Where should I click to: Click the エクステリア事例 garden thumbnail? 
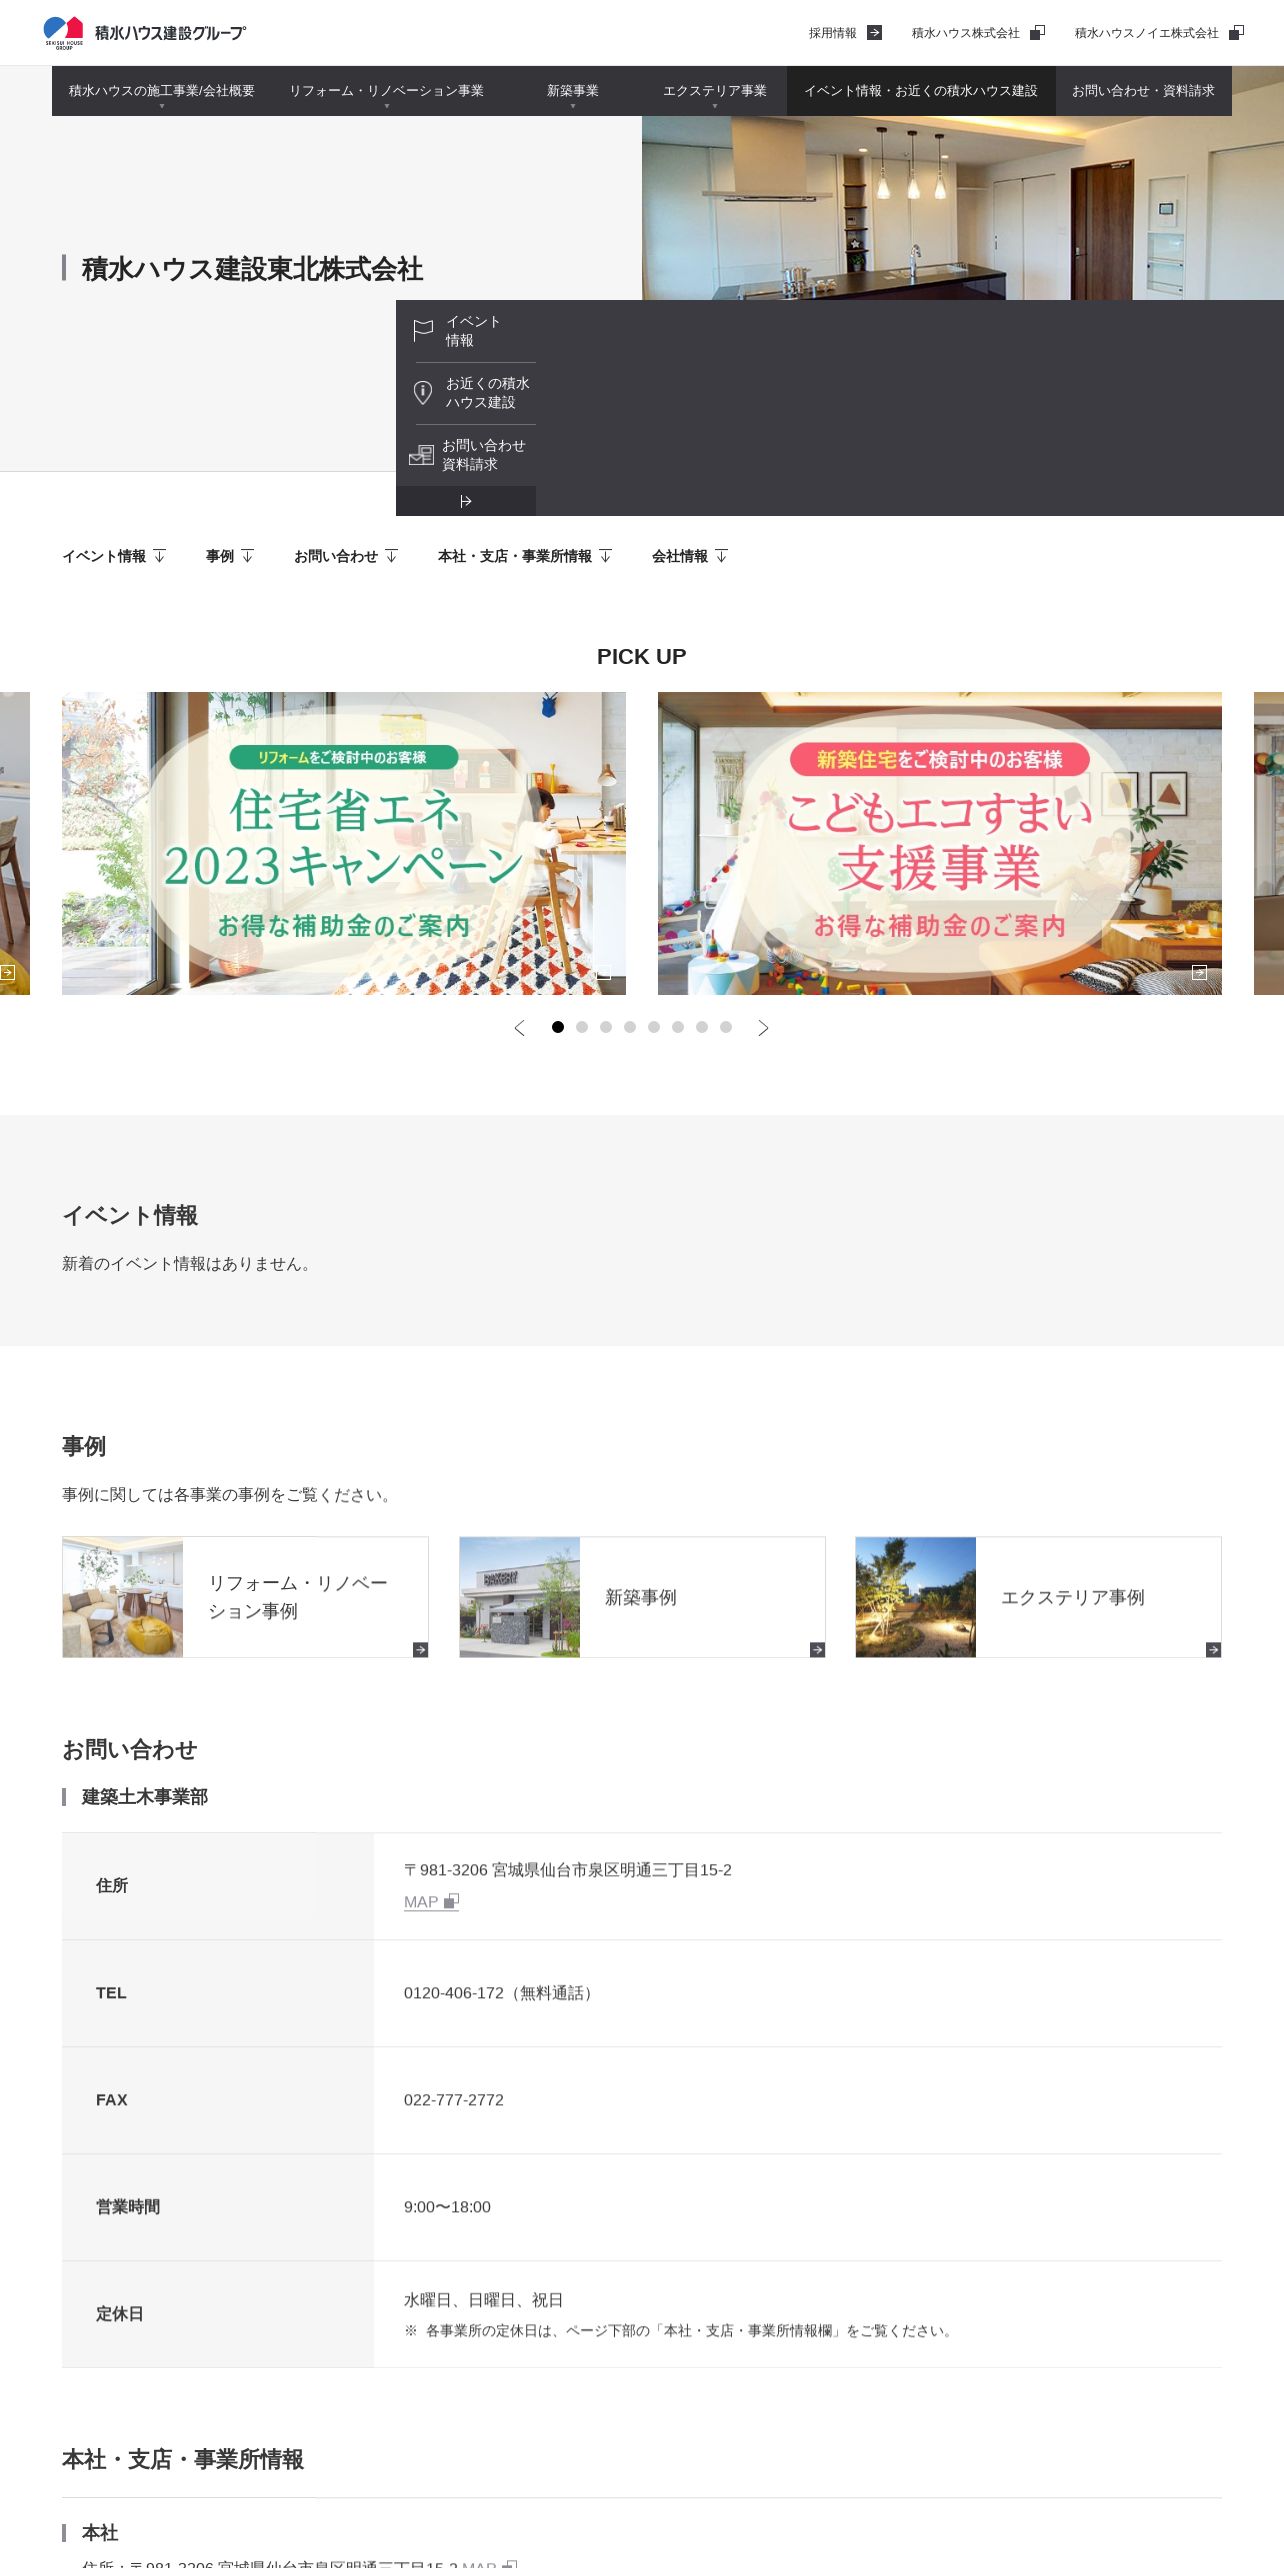tap(916, 1597)
